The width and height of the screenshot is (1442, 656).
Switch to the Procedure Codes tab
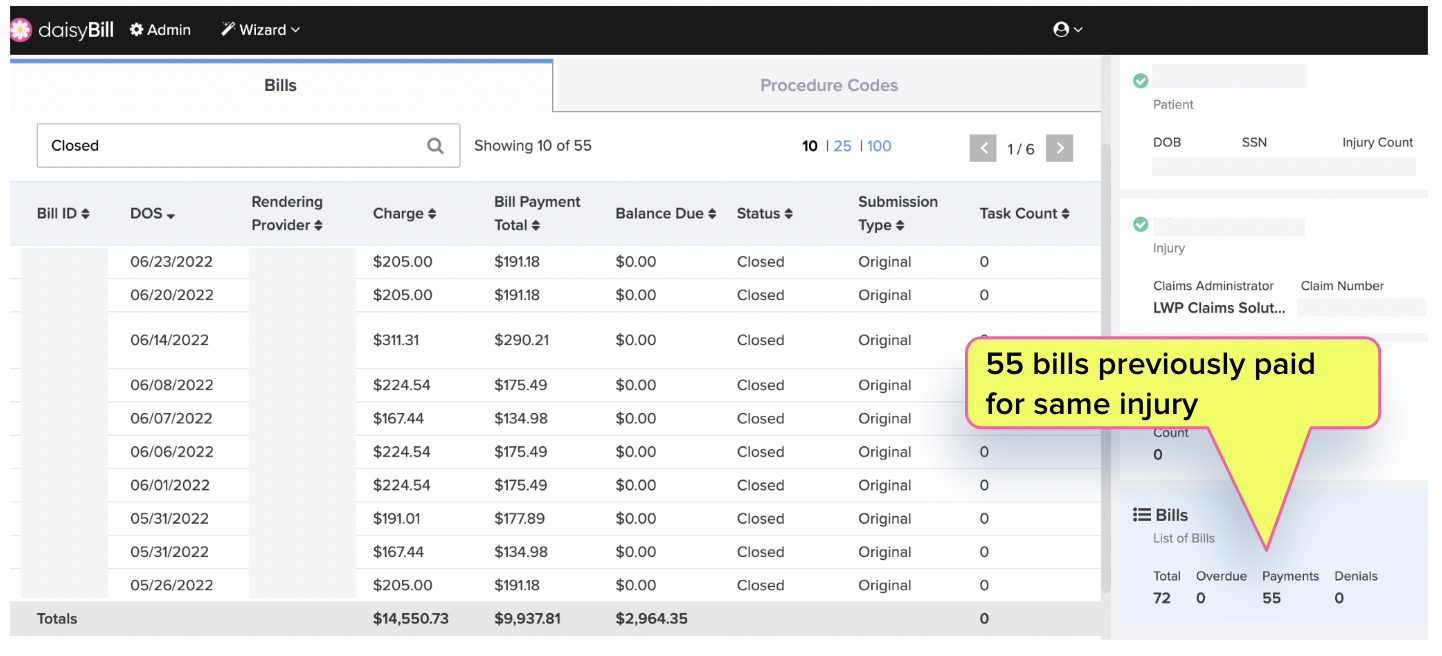[x=828, y=86]
